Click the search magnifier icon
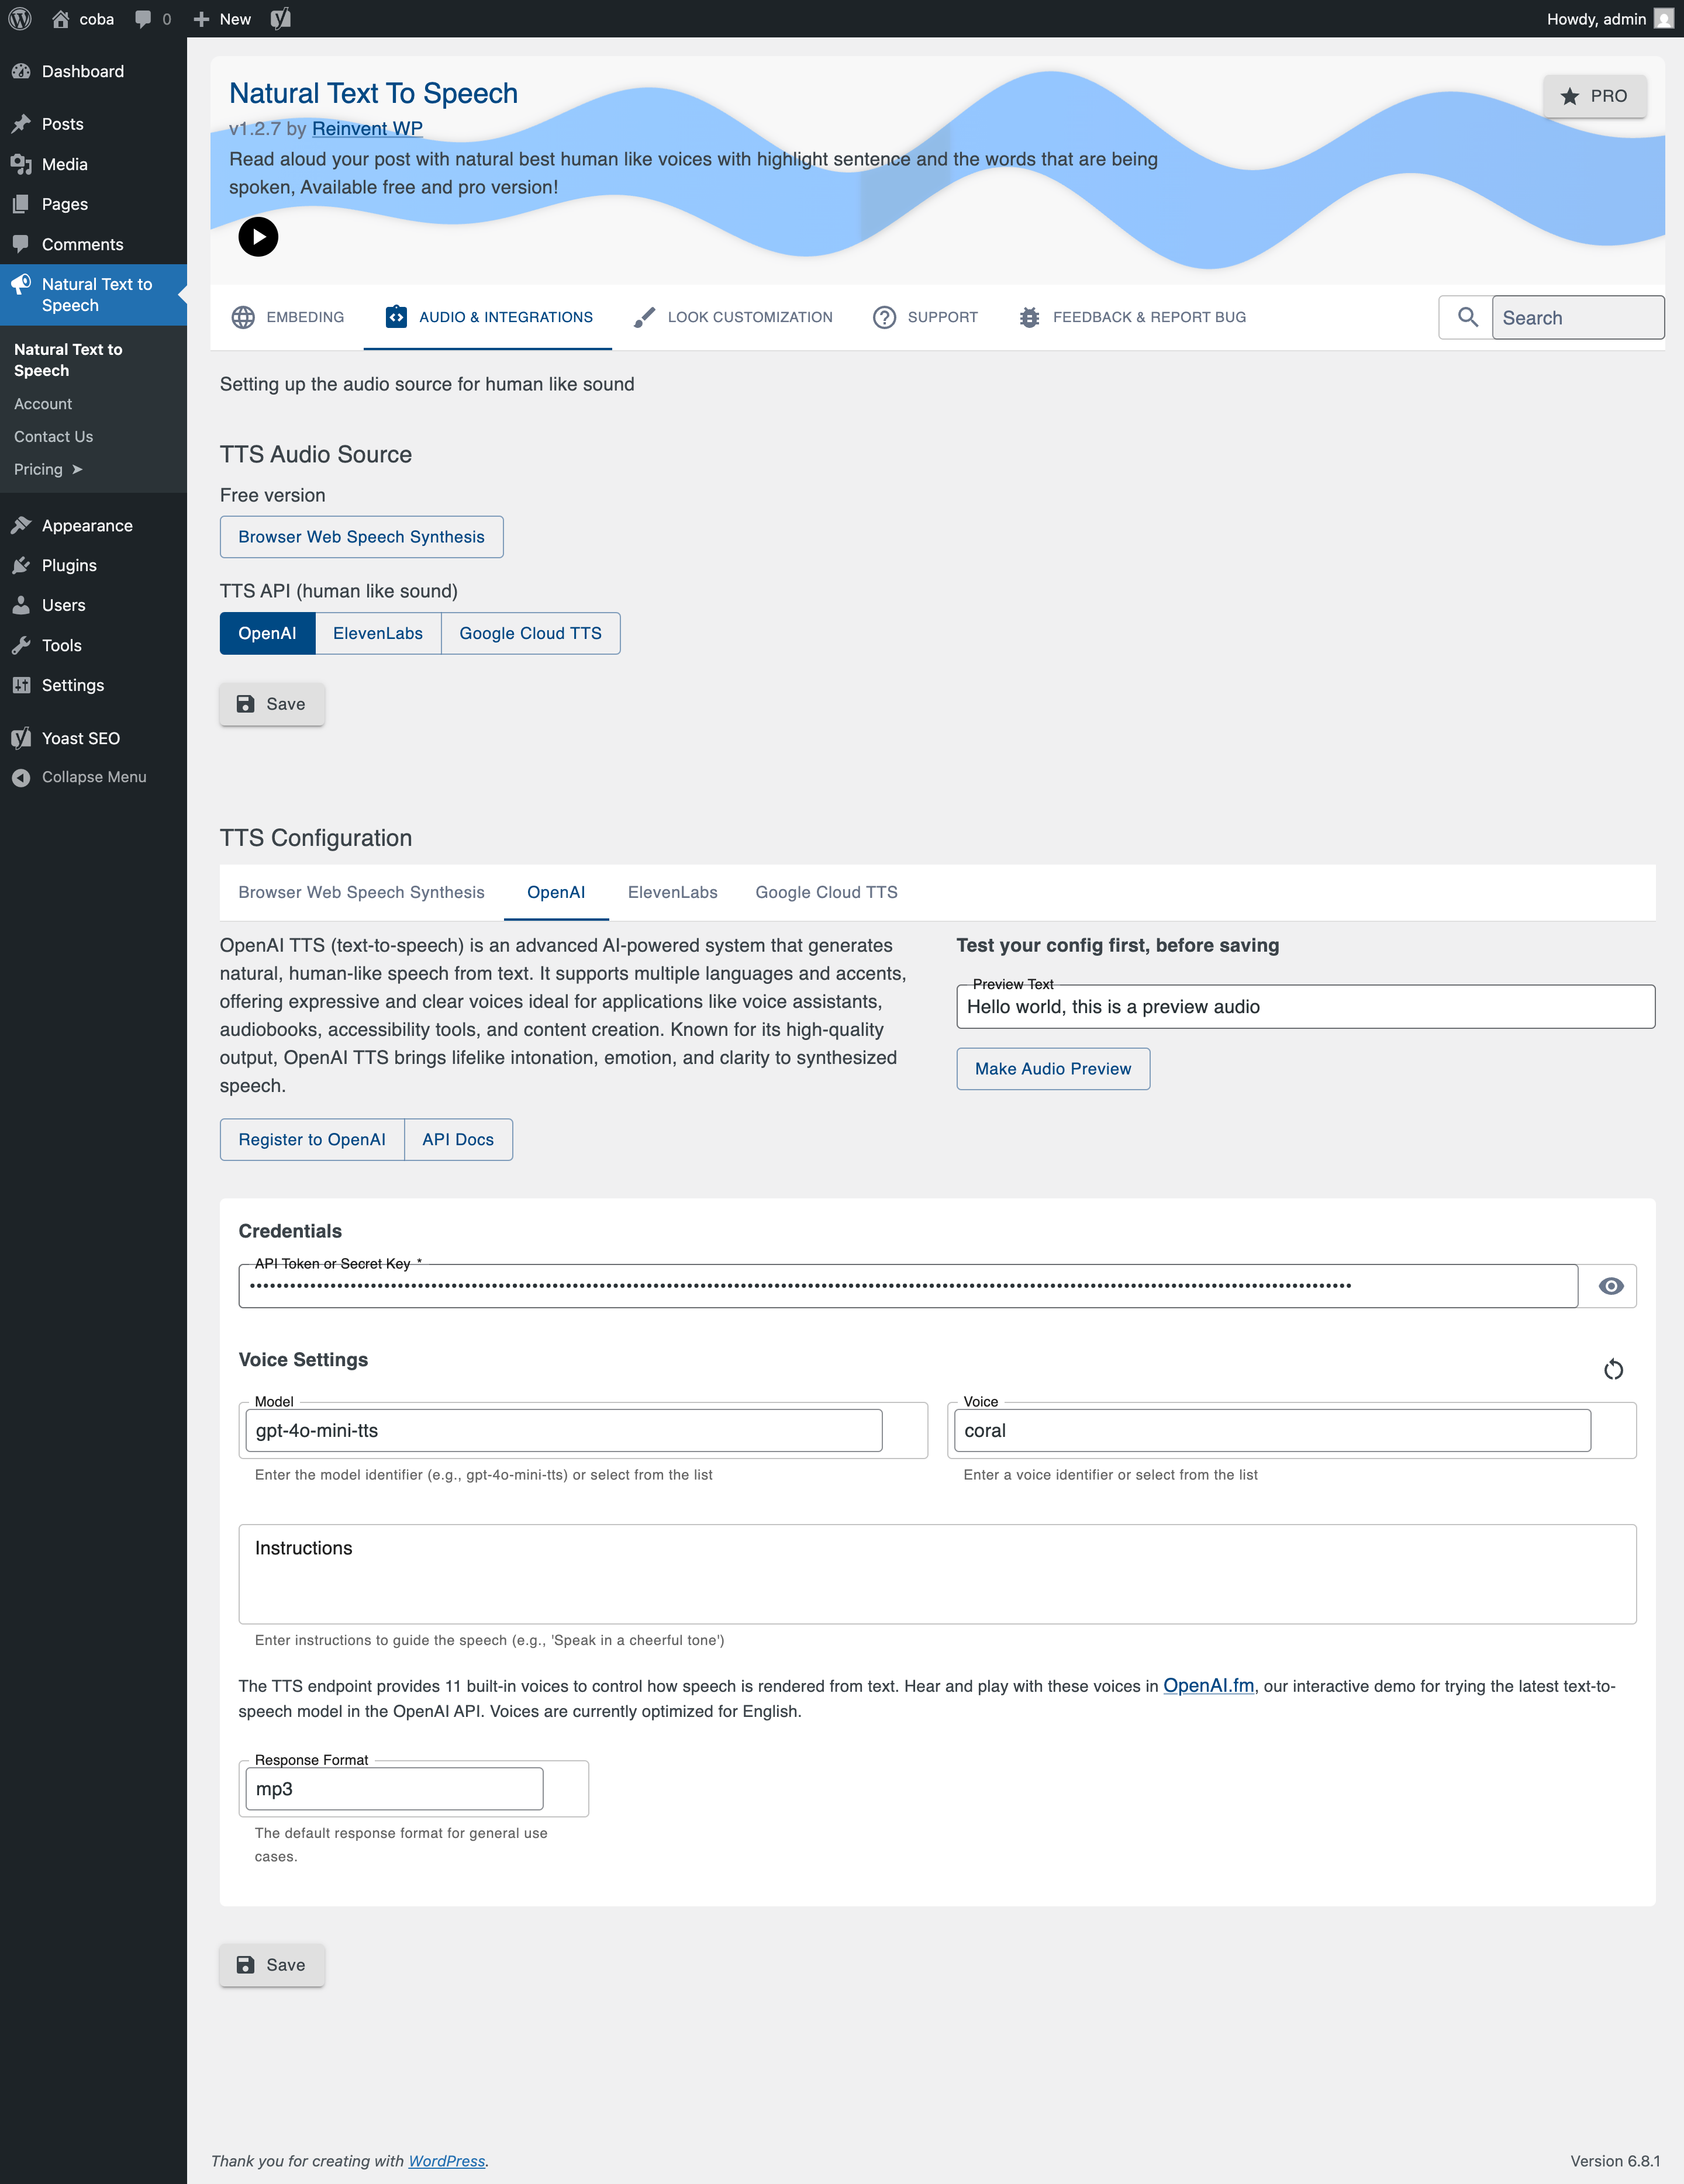The width and height of the screenshot is (1684, 2184). tap(1467, 317)
